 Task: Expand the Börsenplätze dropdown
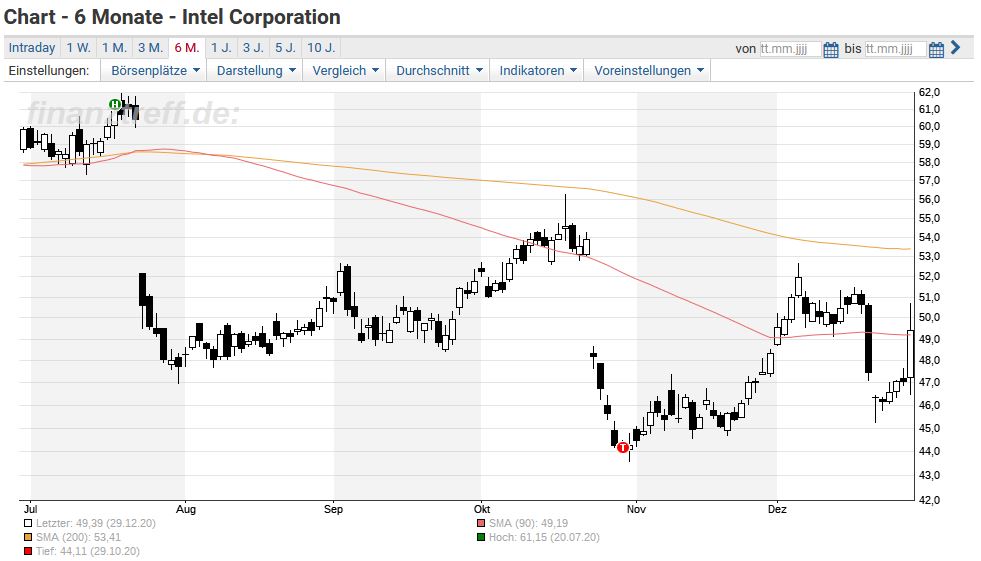(155, 71)
